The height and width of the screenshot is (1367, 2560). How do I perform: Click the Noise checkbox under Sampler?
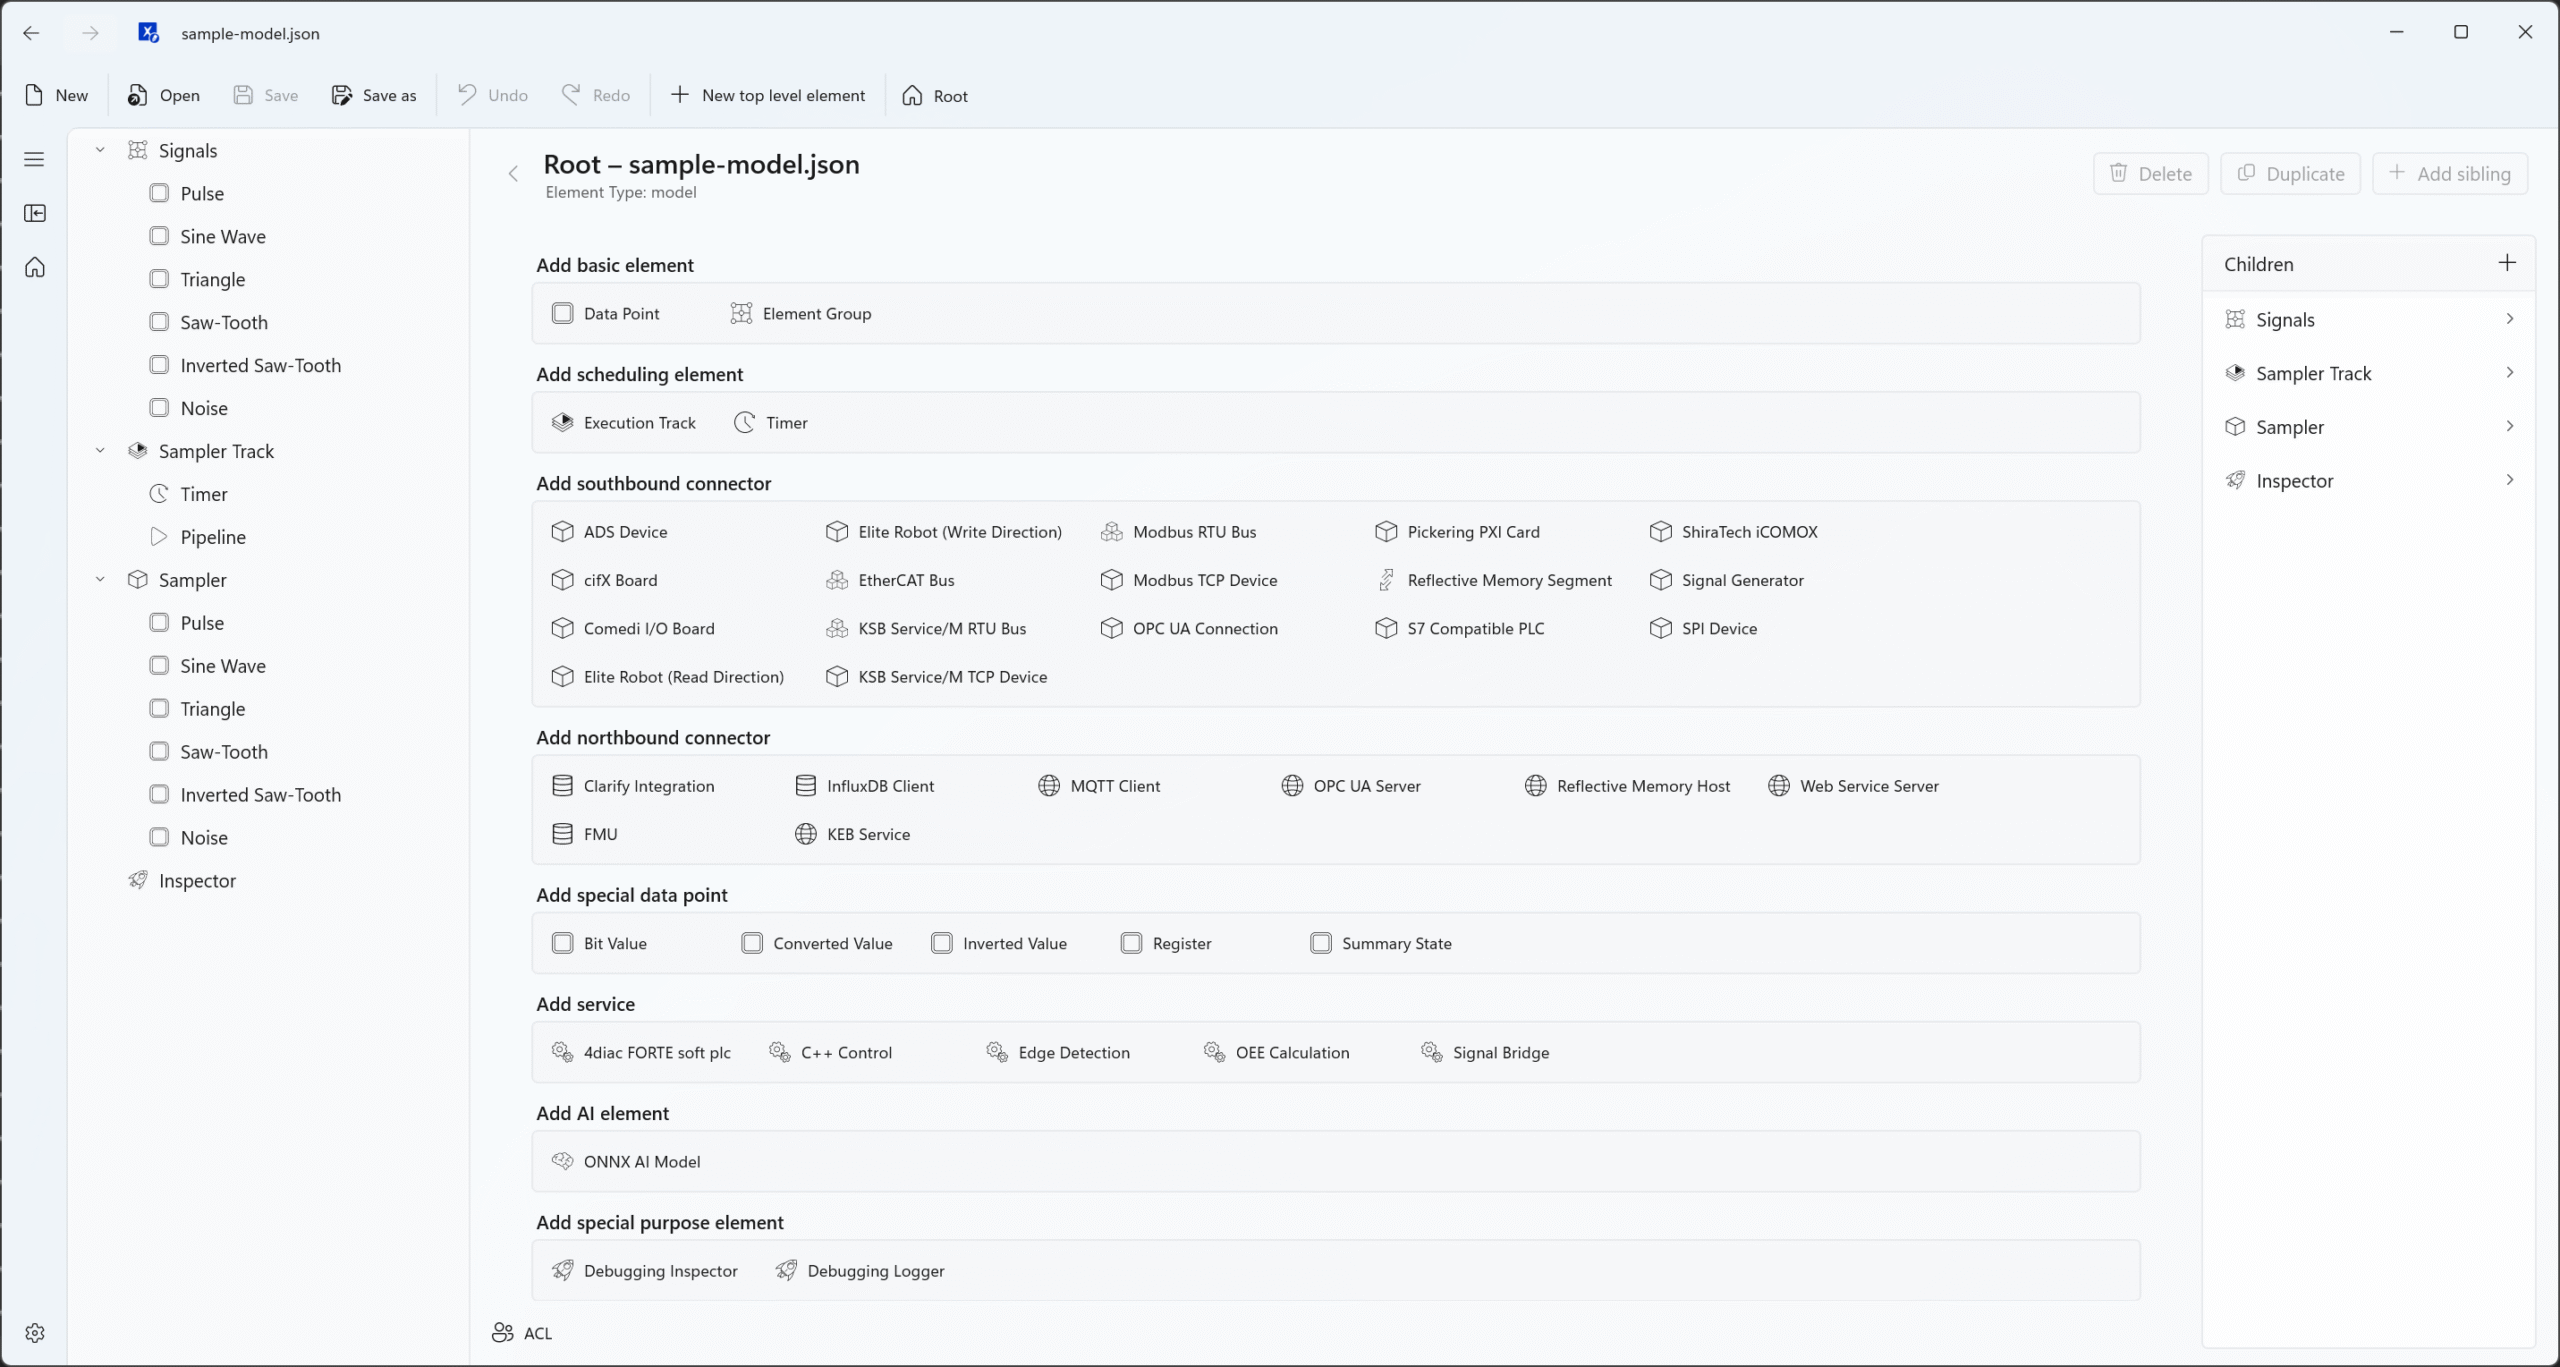coord(159,837)
